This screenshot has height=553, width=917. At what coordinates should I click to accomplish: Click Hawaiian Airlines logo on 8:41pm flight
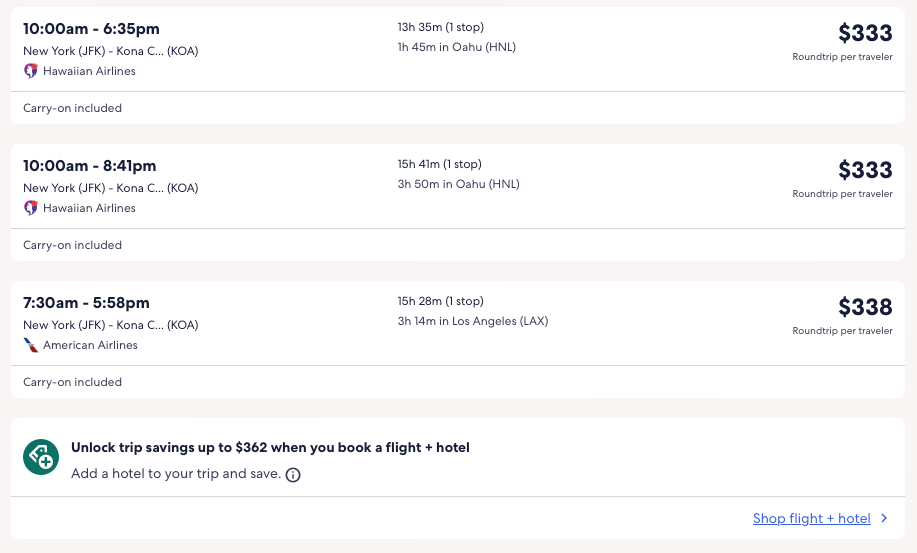[x=31, y=208]
